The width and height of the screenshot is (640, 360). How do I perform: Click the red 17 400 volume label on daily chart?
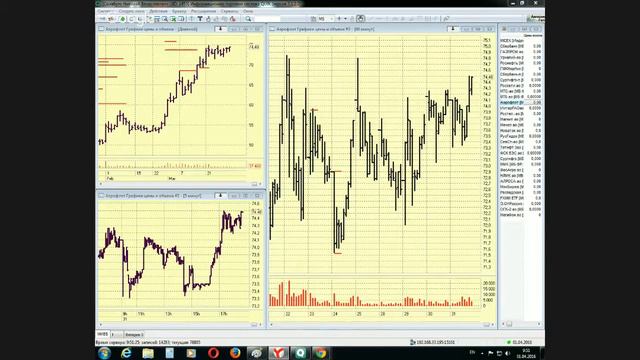255,166
